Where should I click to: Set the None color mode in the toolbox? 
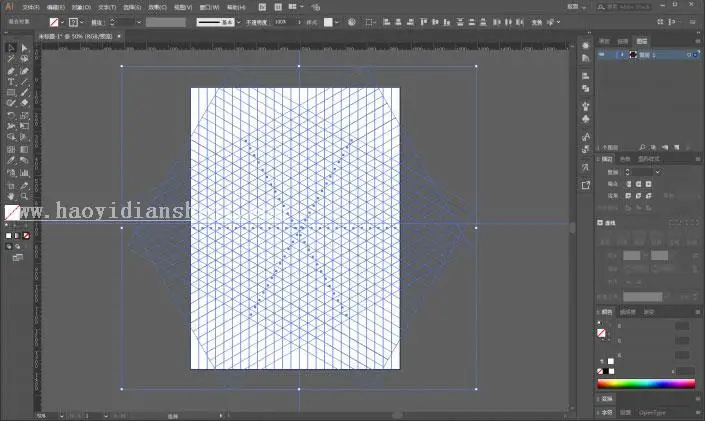[26, 236]
